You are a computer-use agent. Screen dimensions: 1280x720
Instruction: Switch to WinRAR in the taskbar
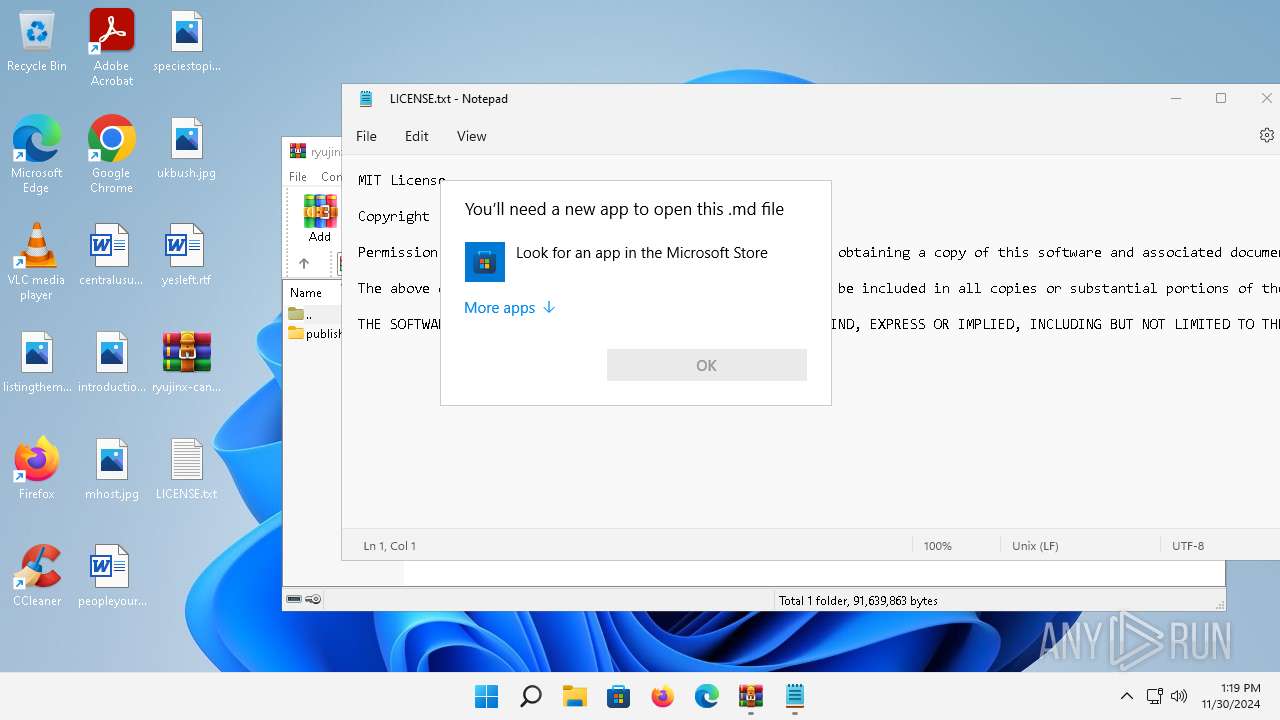pyautogui.click(x=751, y=696)
